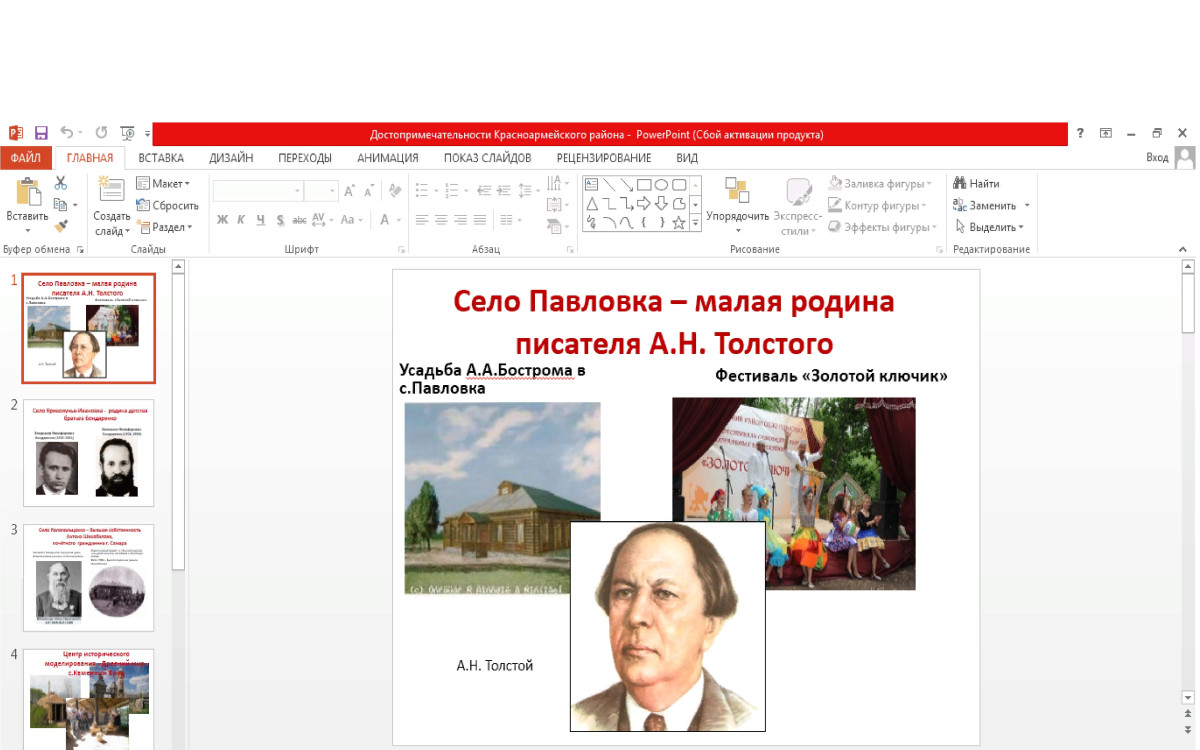
Task: Repeat the last action
Action: (x=101, y=133)
